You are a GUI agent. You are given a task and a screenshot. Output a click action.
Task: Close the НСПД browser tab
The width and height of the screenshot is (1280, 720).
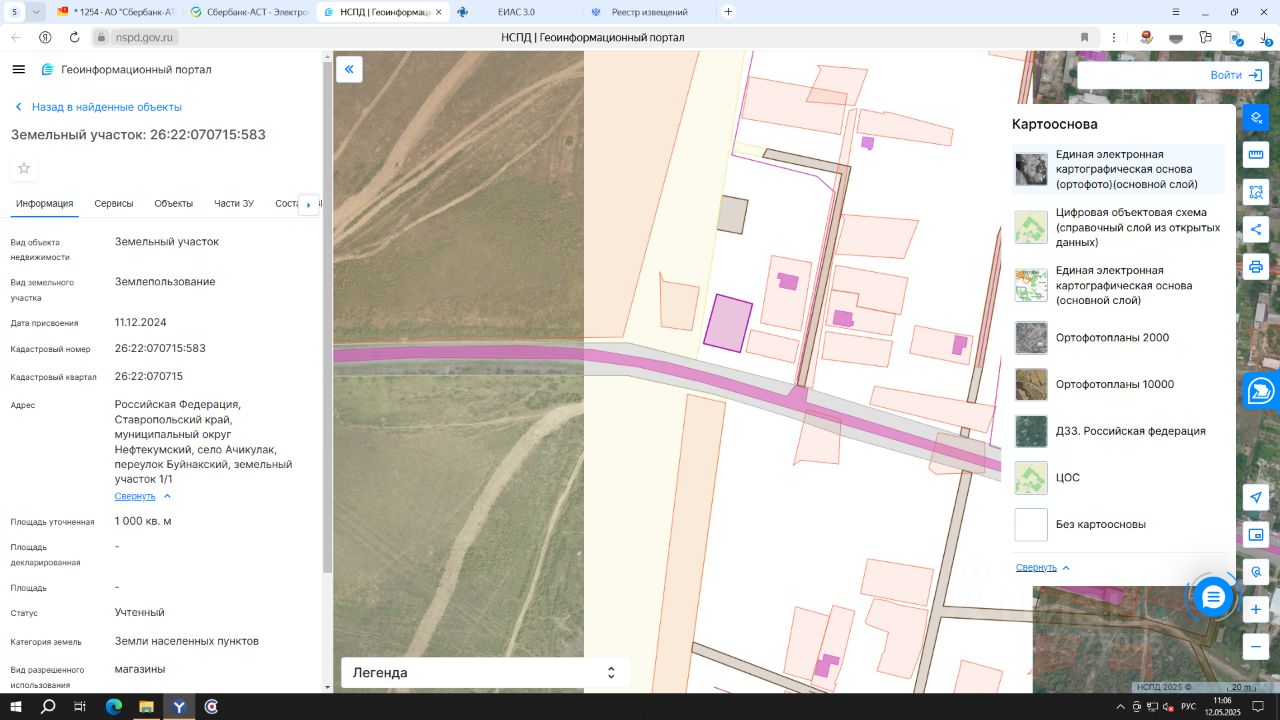438,12
